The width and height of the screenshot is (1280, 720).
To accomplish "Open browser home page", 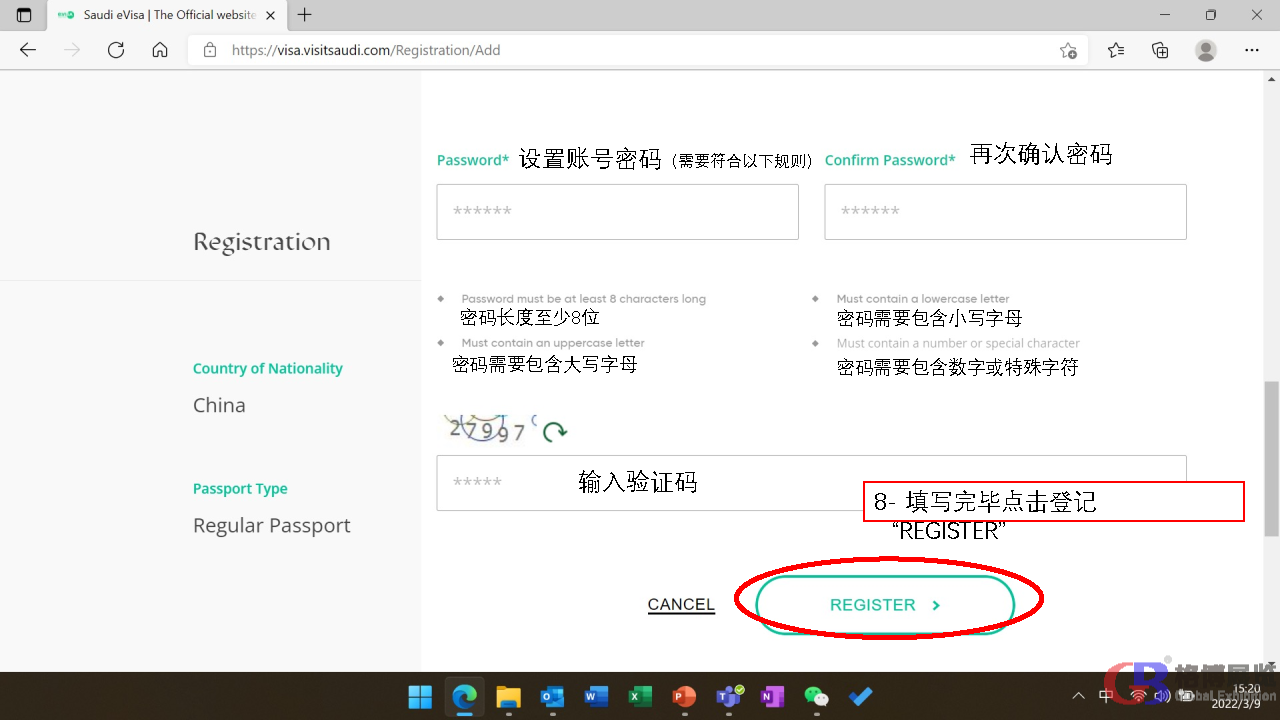I will [x=160, y=50].
